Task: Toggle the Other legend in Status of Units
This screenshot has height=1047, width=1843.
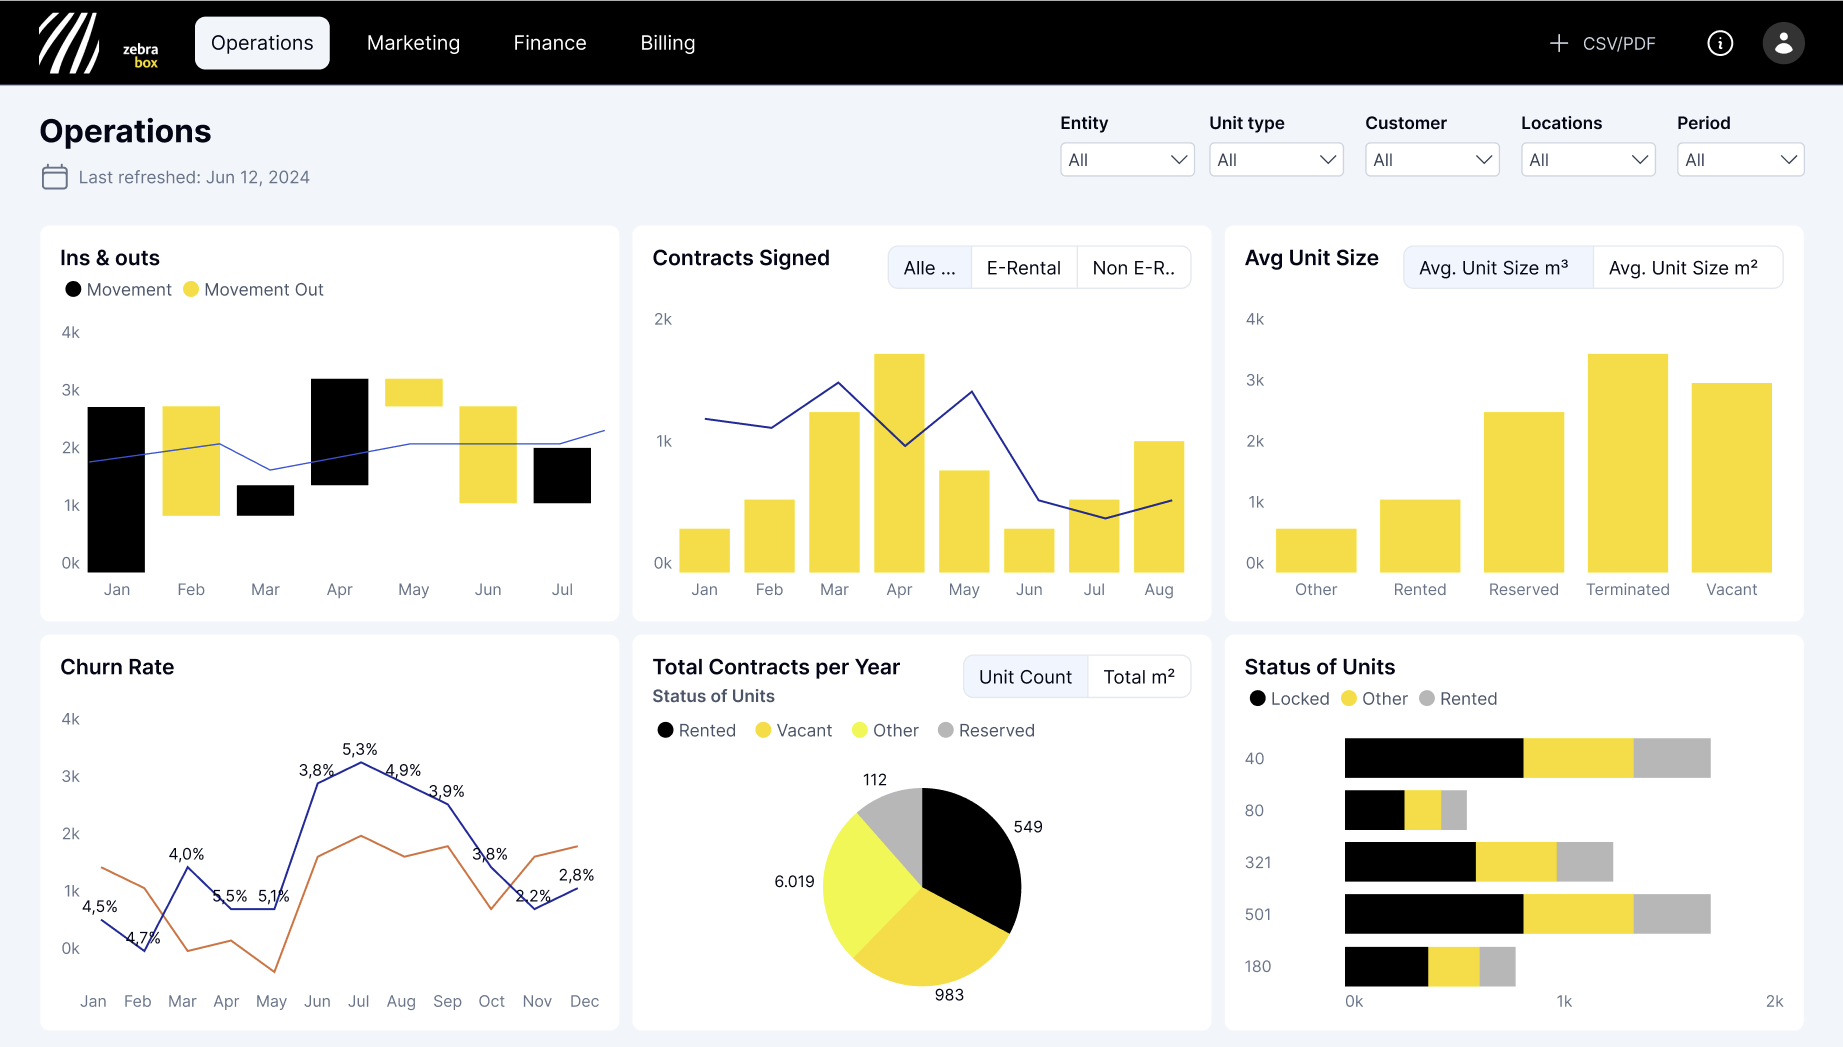Action: (1373, 698)
